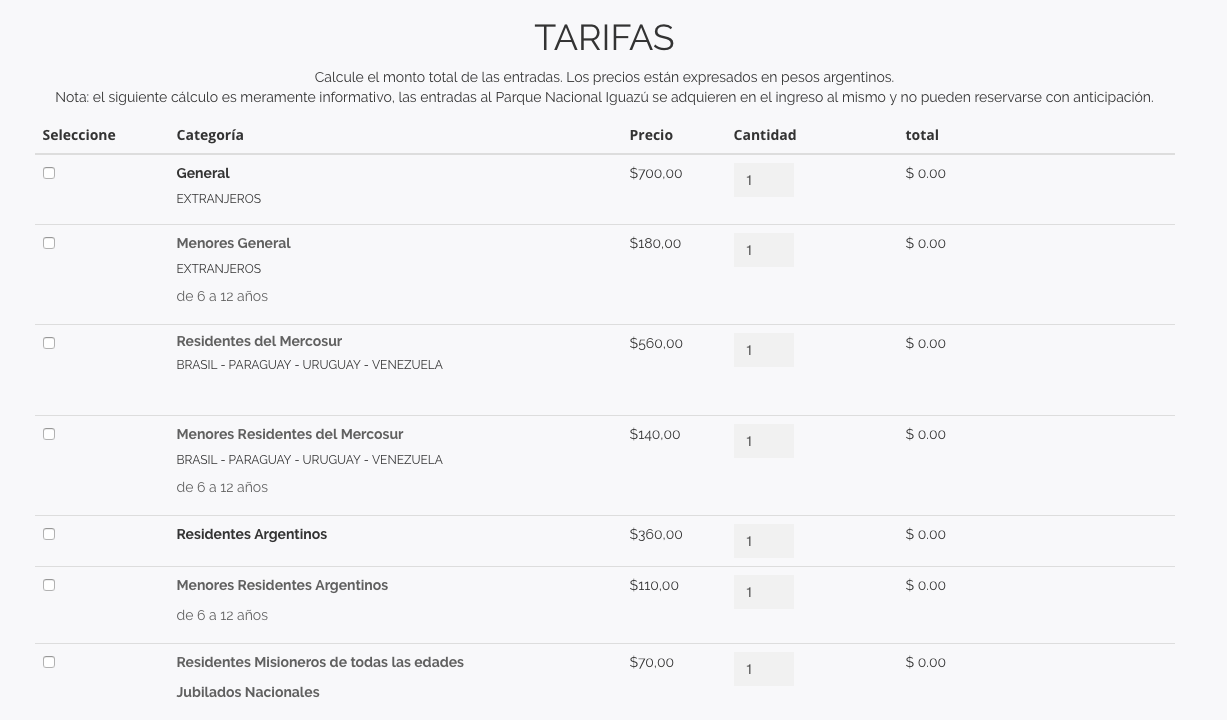Click quantity box for Residentes Misioneros
Screen dimensions: 1227x720
click(x=764, y=669)
